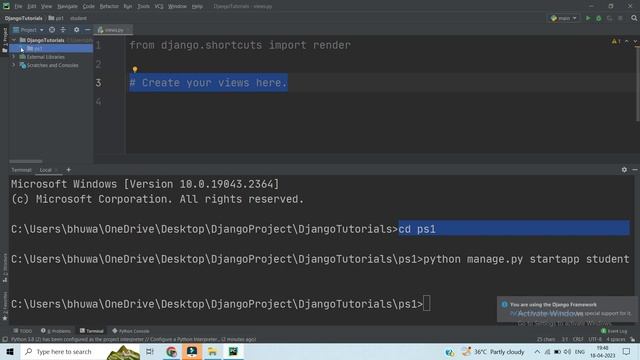This screenshot has height=360, width=640.
Task: Open the Refactor menu
Action: pyautogui.click(x=109, y=7)
